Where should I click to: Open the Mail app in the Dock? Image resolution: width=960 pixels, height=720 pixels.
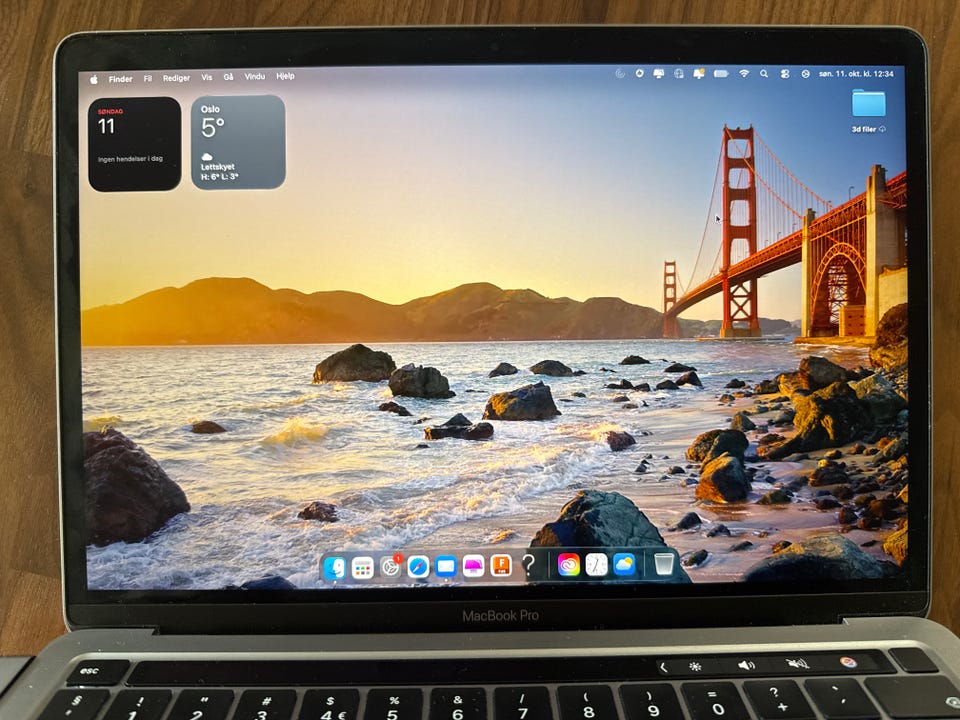446,567
